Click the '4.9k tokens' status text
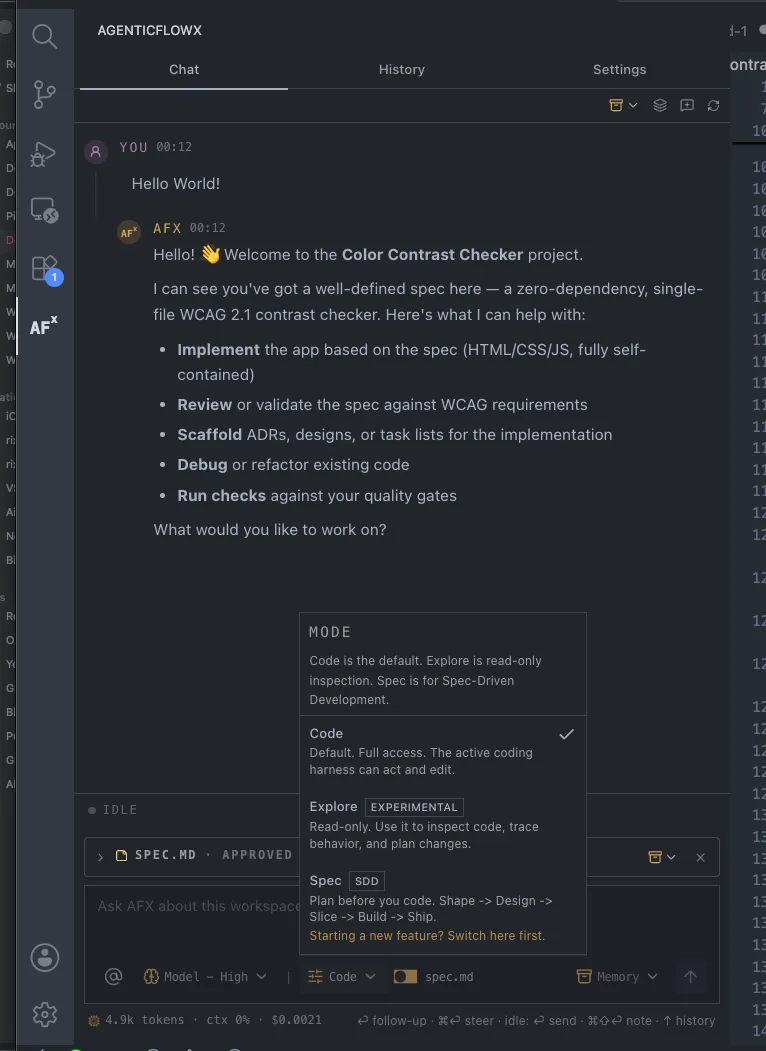The width and height of the screenshot is (766, 1051). click(144, 1020)
